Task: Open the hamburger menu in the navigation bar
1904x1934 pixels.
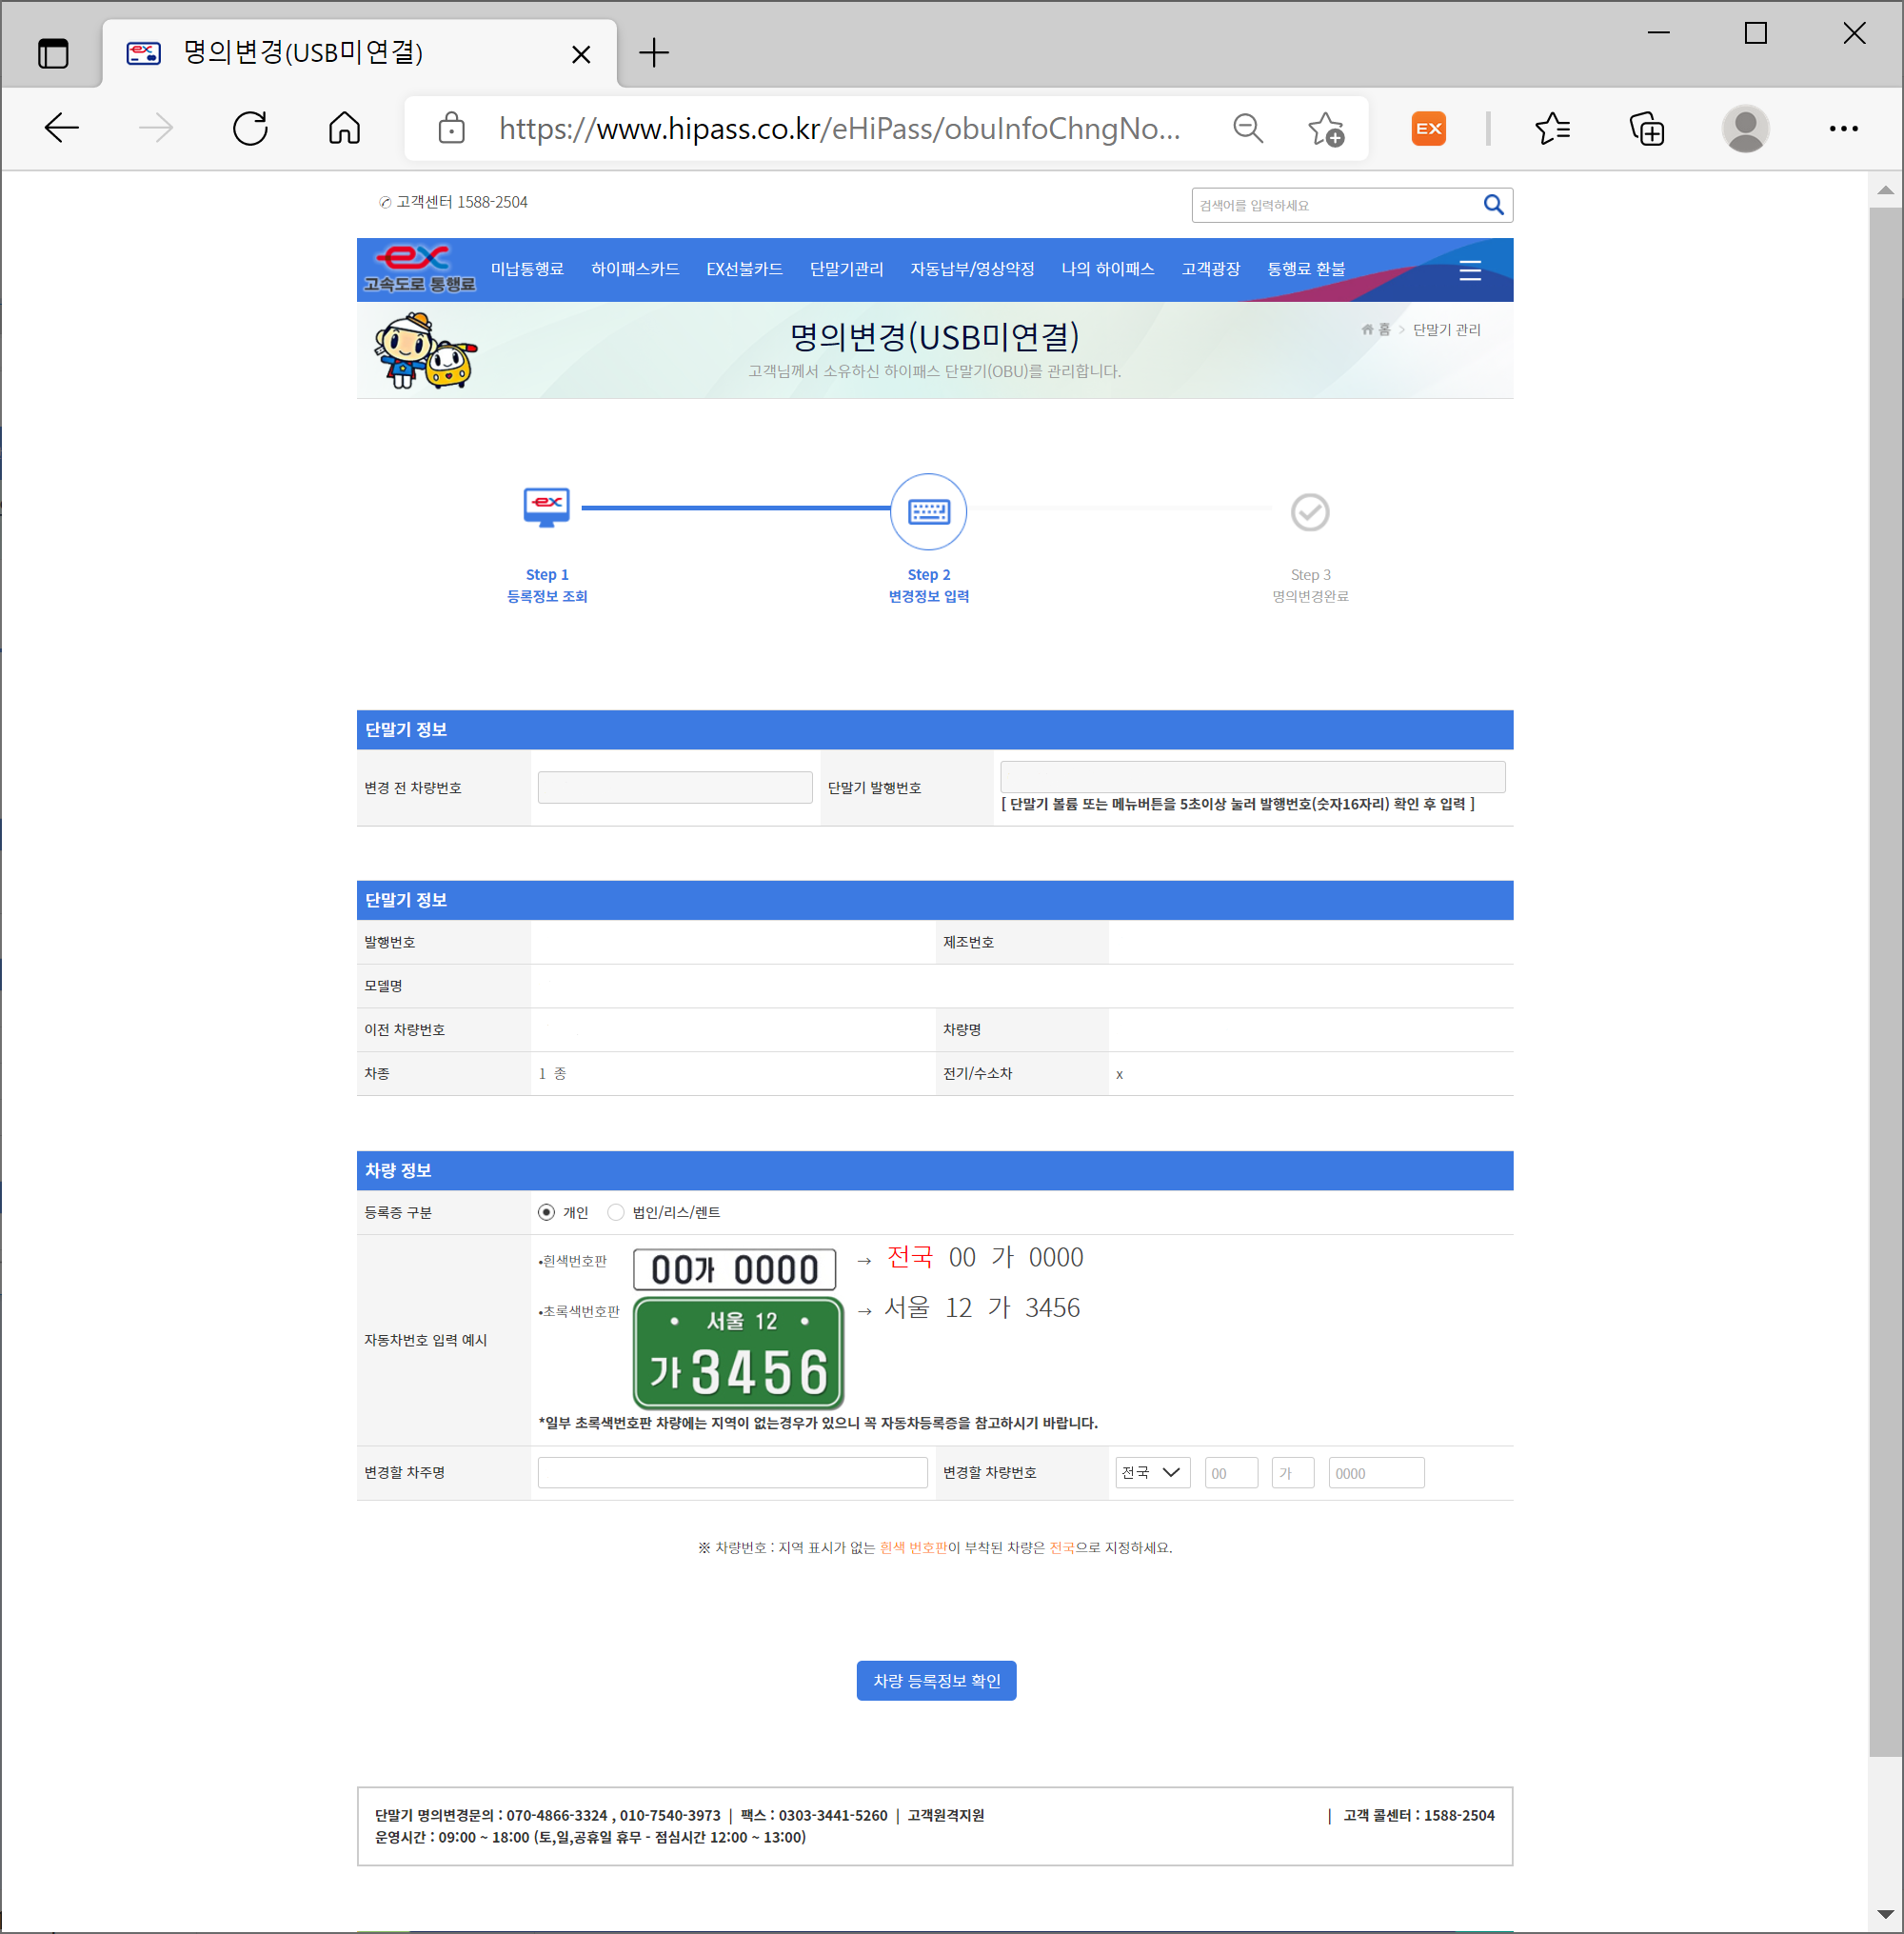Action: tap(1470, 270)
